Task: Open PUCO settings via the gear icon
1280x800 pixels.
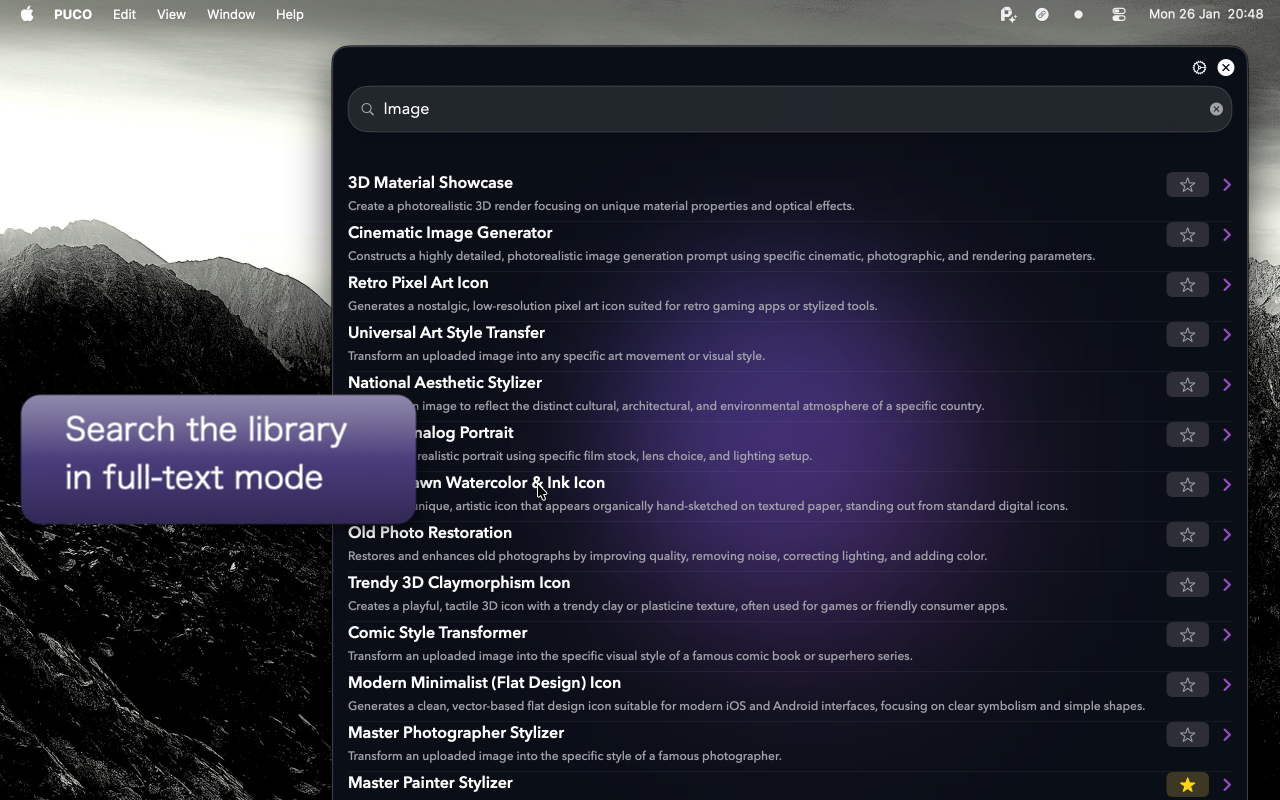Action: pyautogui.click(x=1199, y=67)
